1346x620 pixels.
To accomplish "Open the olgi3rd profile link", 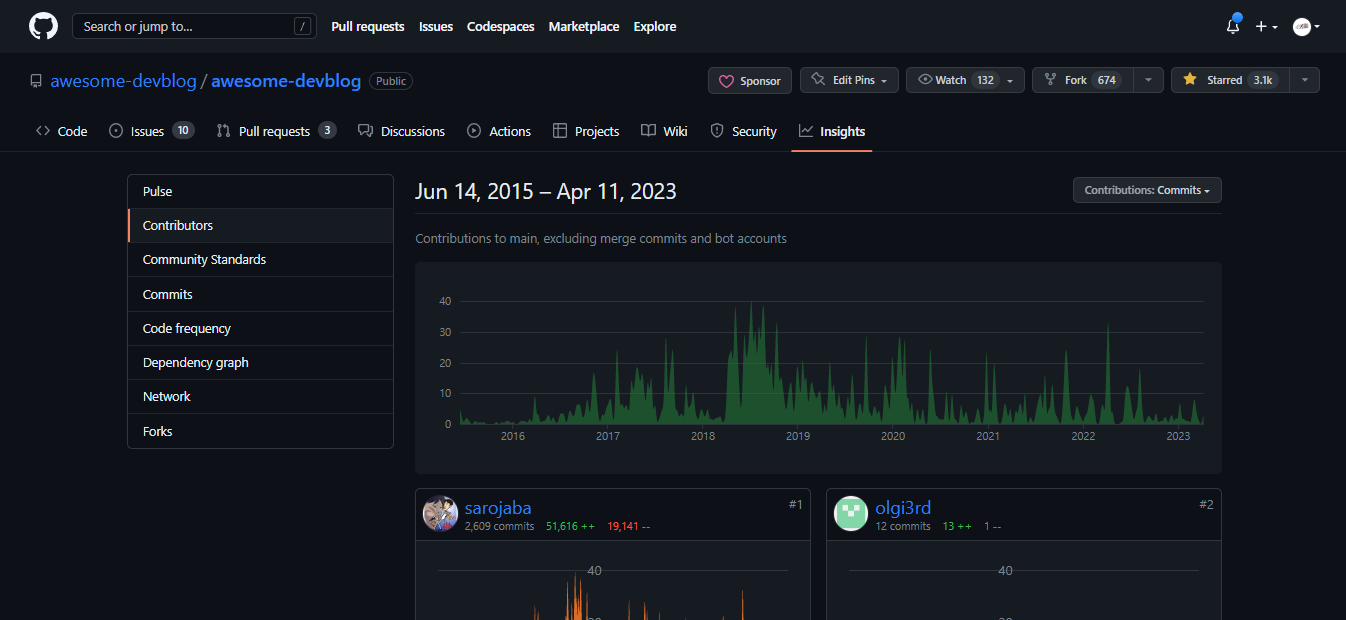I will pos(903,508).
